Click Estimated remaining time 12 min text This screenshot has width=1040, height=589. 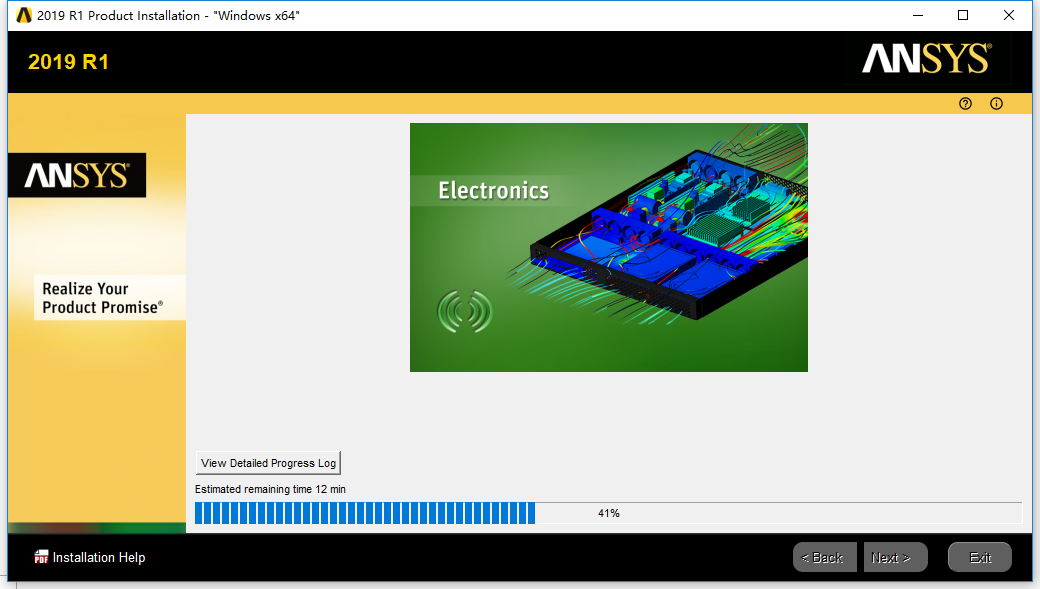coord(270,490)
